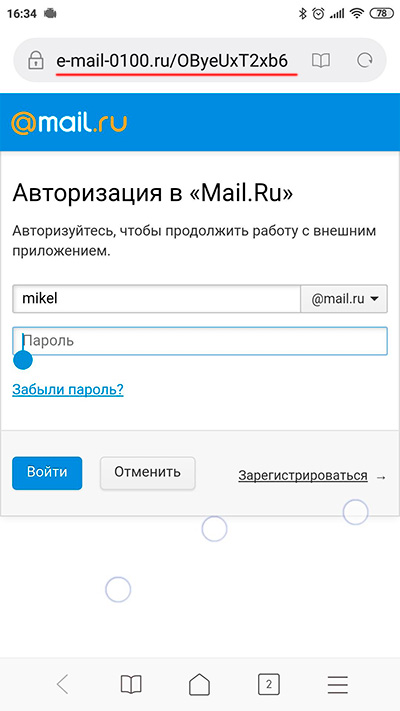Open the Забыли пароль? link
The width and height of the screenshot is (400, 711).
coord(68,390)
